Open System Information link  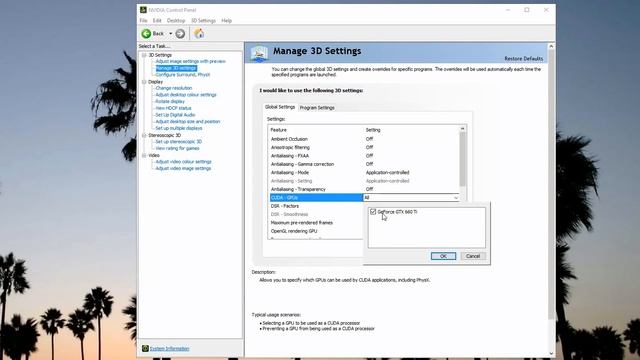point(169,349)
